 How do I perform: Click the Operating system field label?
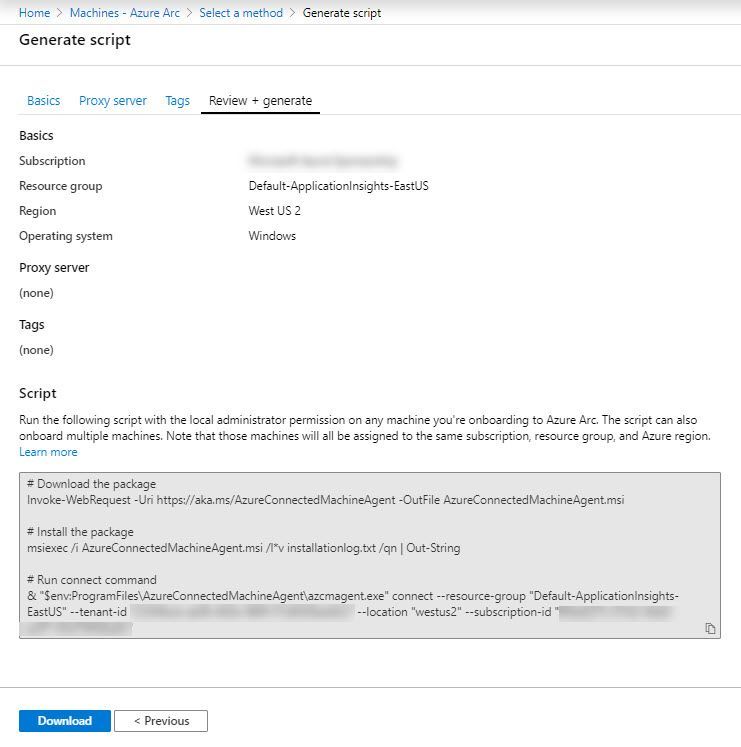pyautogui.click(x=66, y=236)
